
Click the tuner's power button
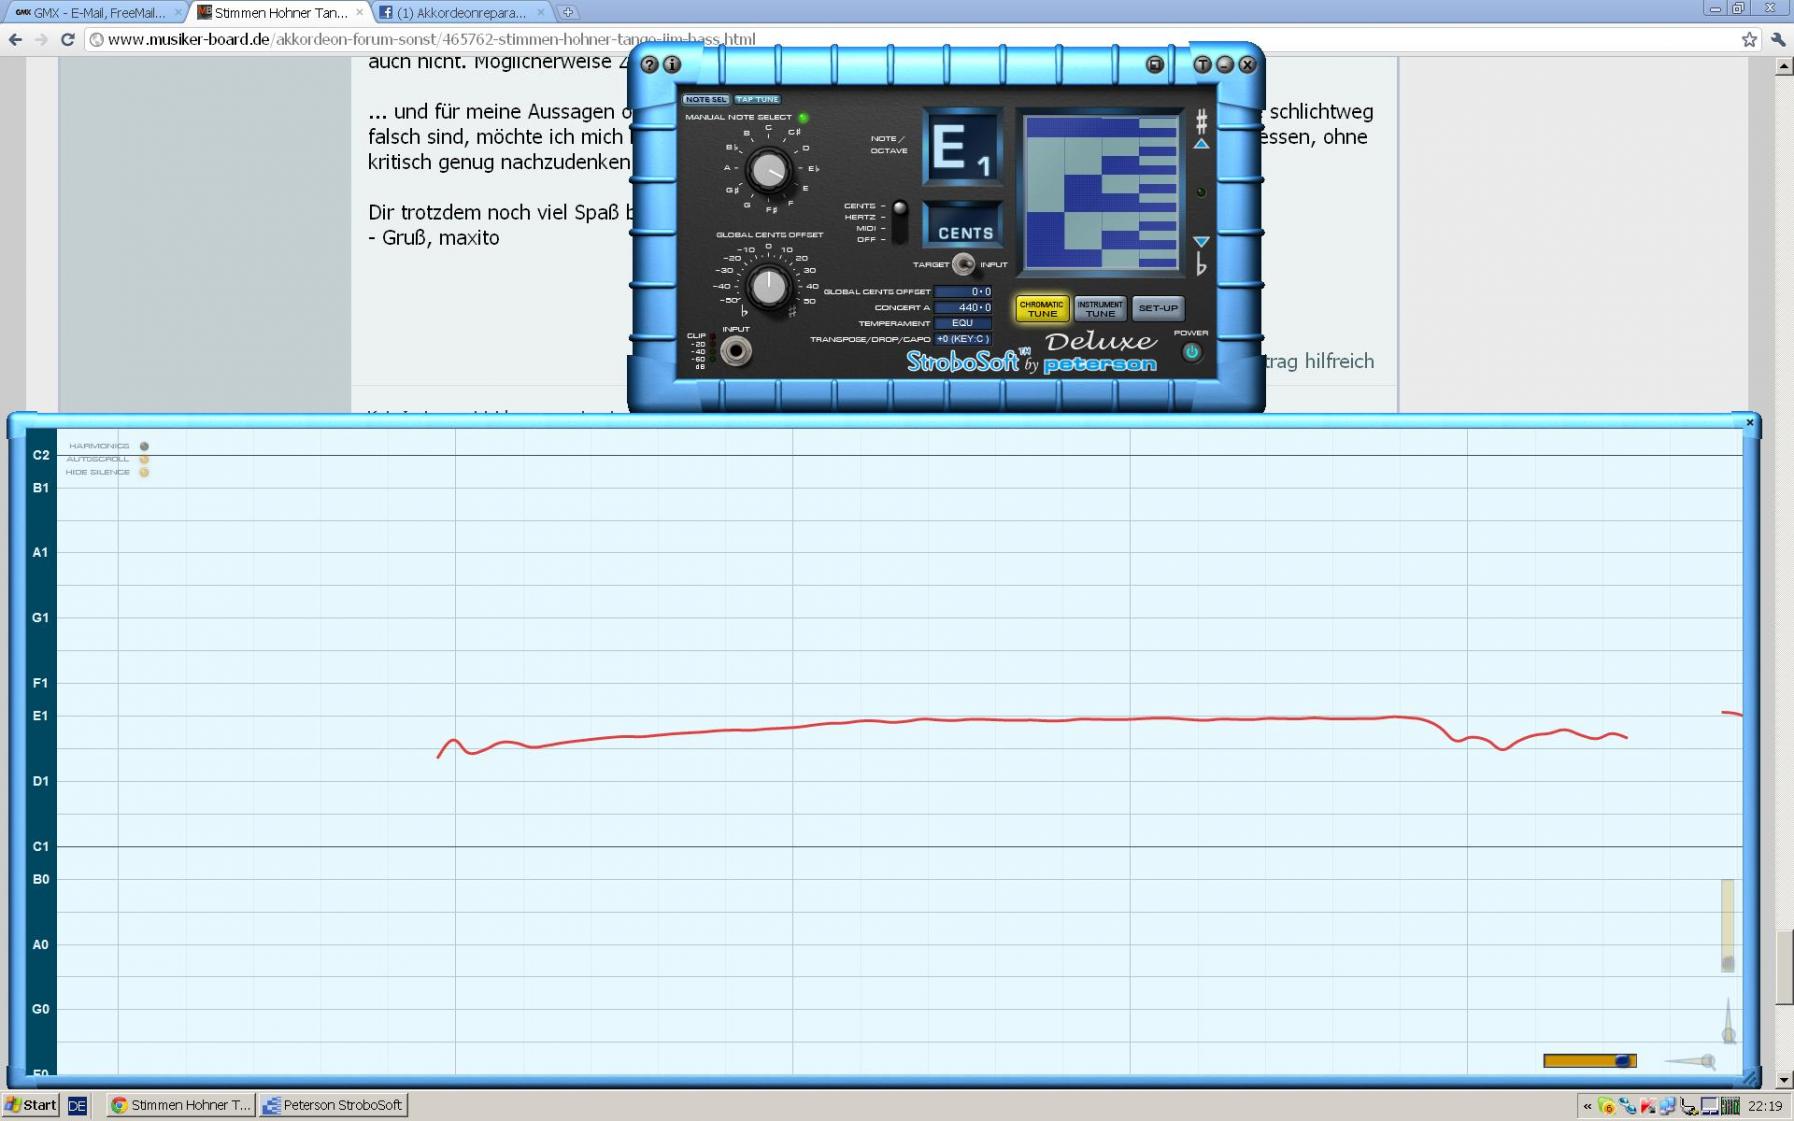1191,352
